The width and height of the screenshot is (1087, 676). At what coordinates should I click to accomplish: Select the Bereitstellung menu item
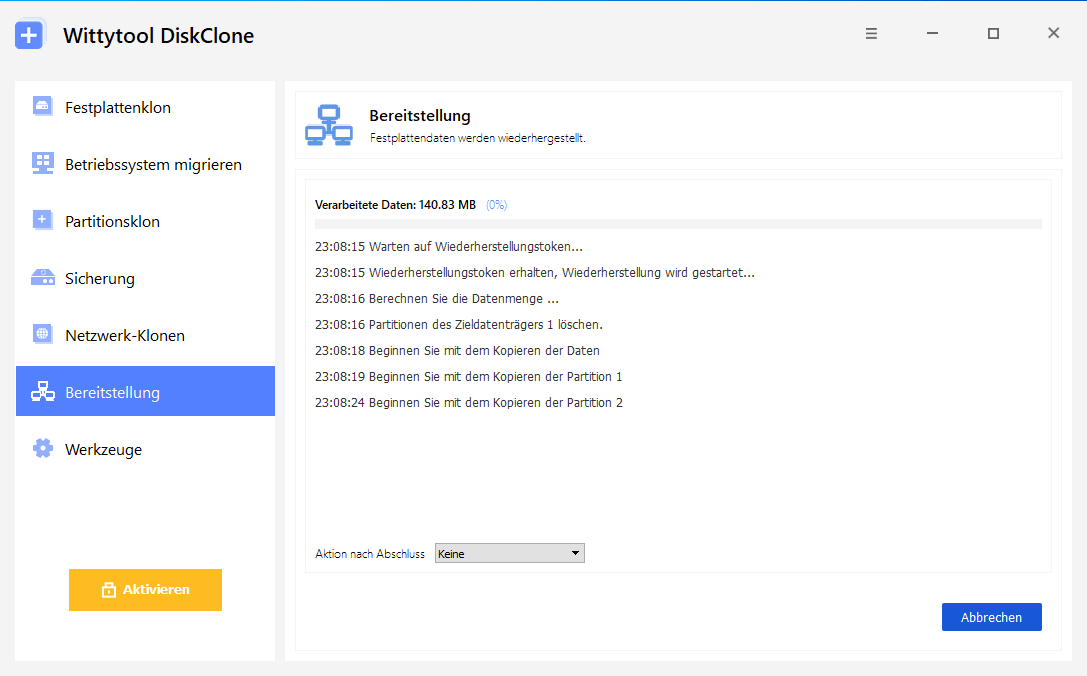point(145,391)
